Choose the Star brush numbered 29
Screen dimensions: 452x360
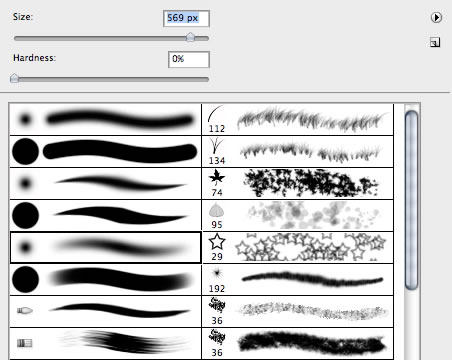298,248
